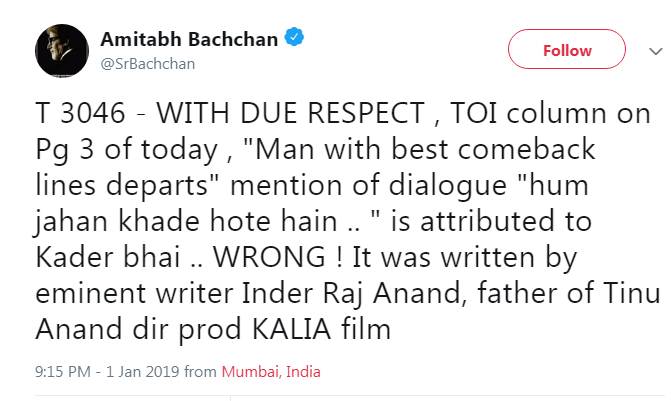This screenshot has height=401, width=671.
Task: Click the blue verified badge icon
Action: click(x=293, y=38)
